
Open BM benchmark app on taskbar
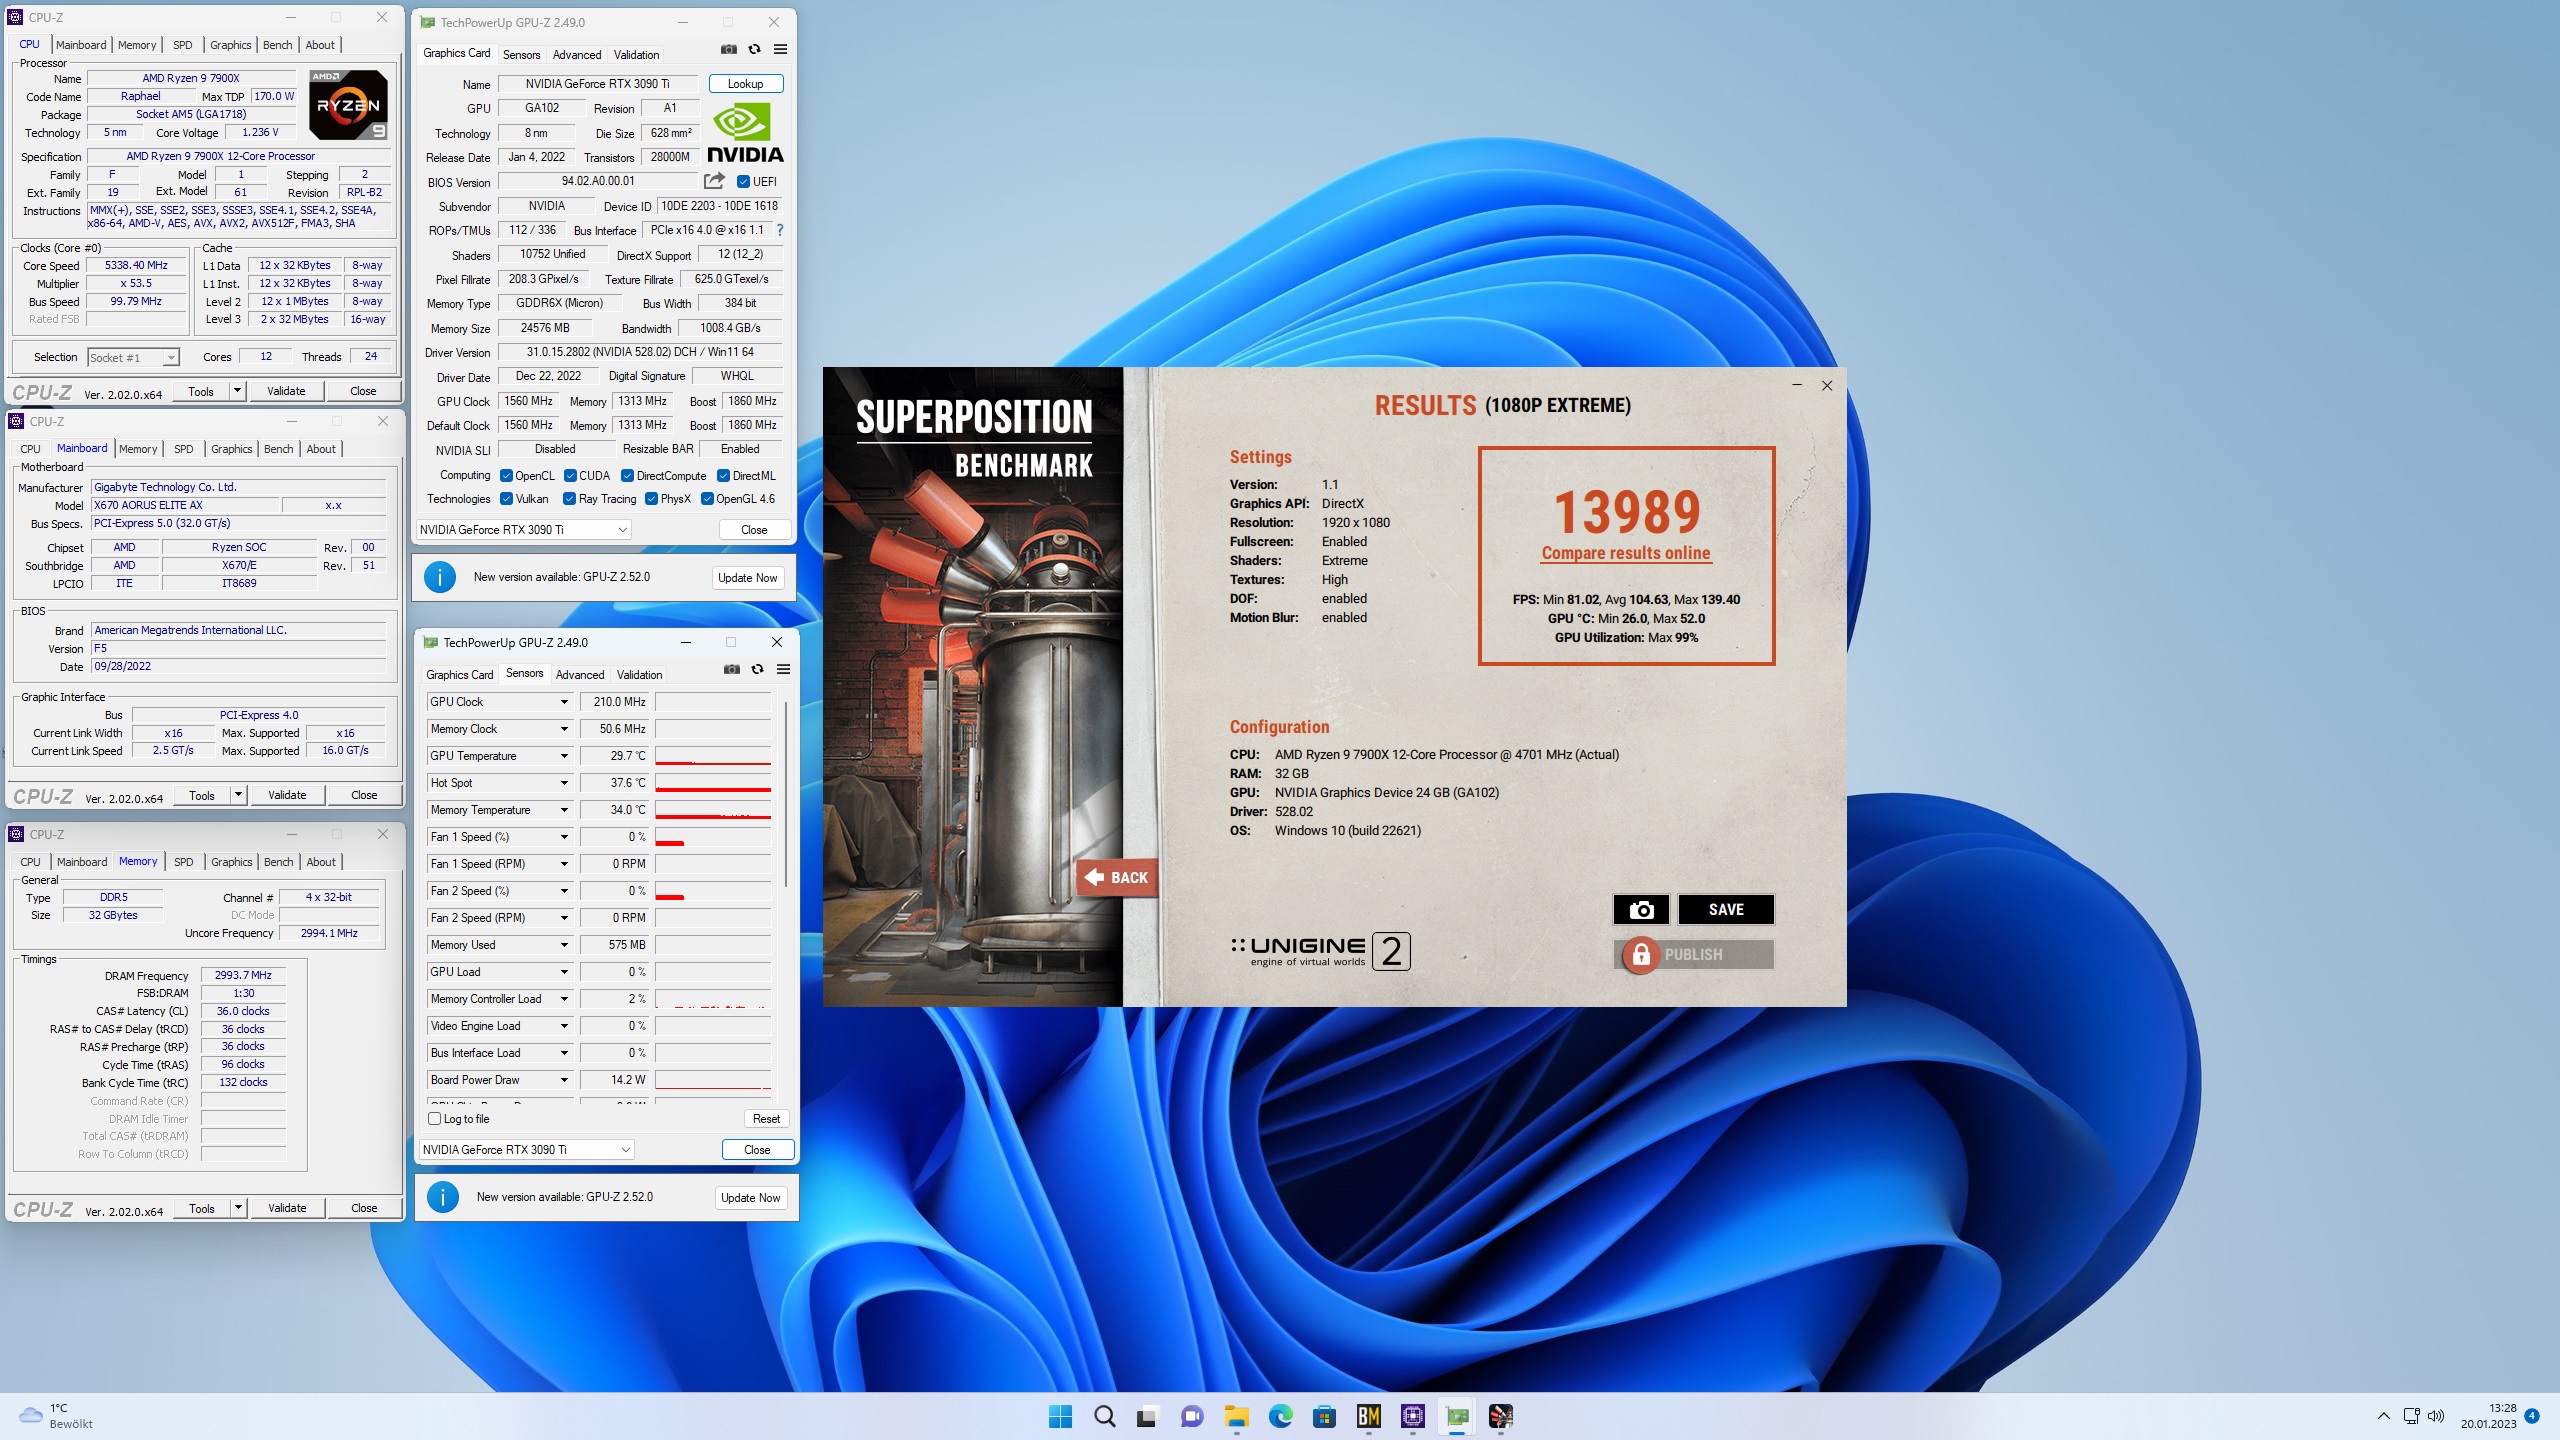pyautogui.click(x=1368, y=1416)
